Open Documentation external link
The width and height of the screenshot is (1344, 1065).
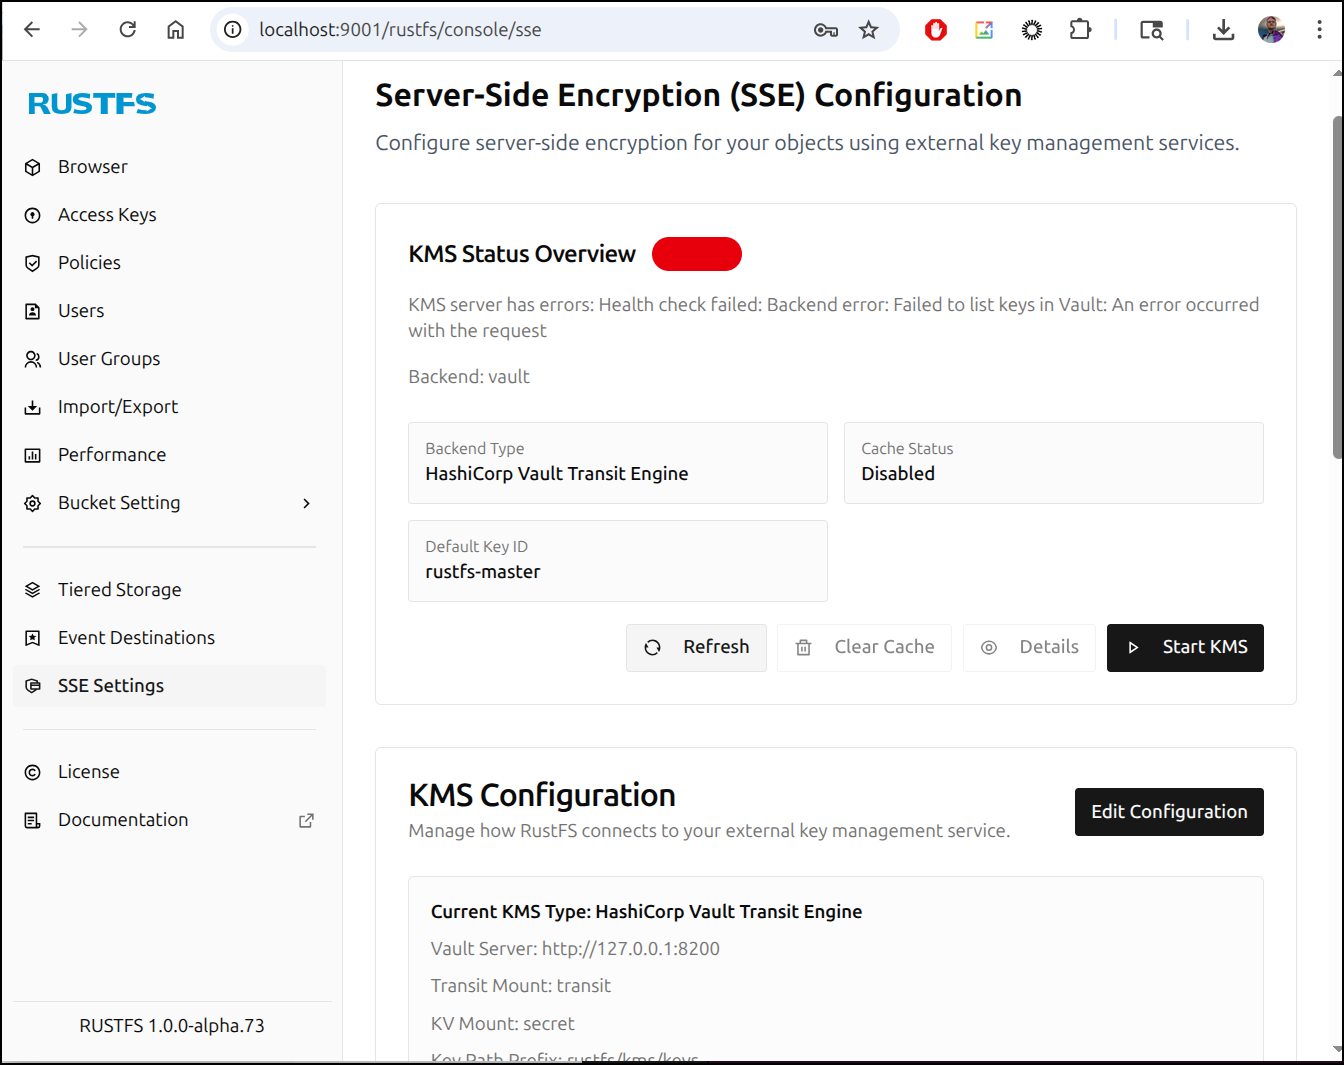click(306, 820)
